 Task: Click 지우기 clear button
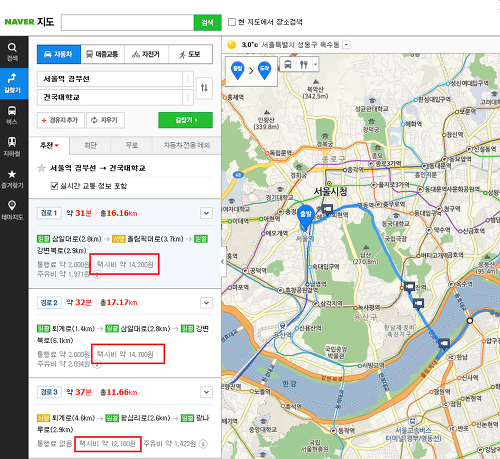click(105, 120)
